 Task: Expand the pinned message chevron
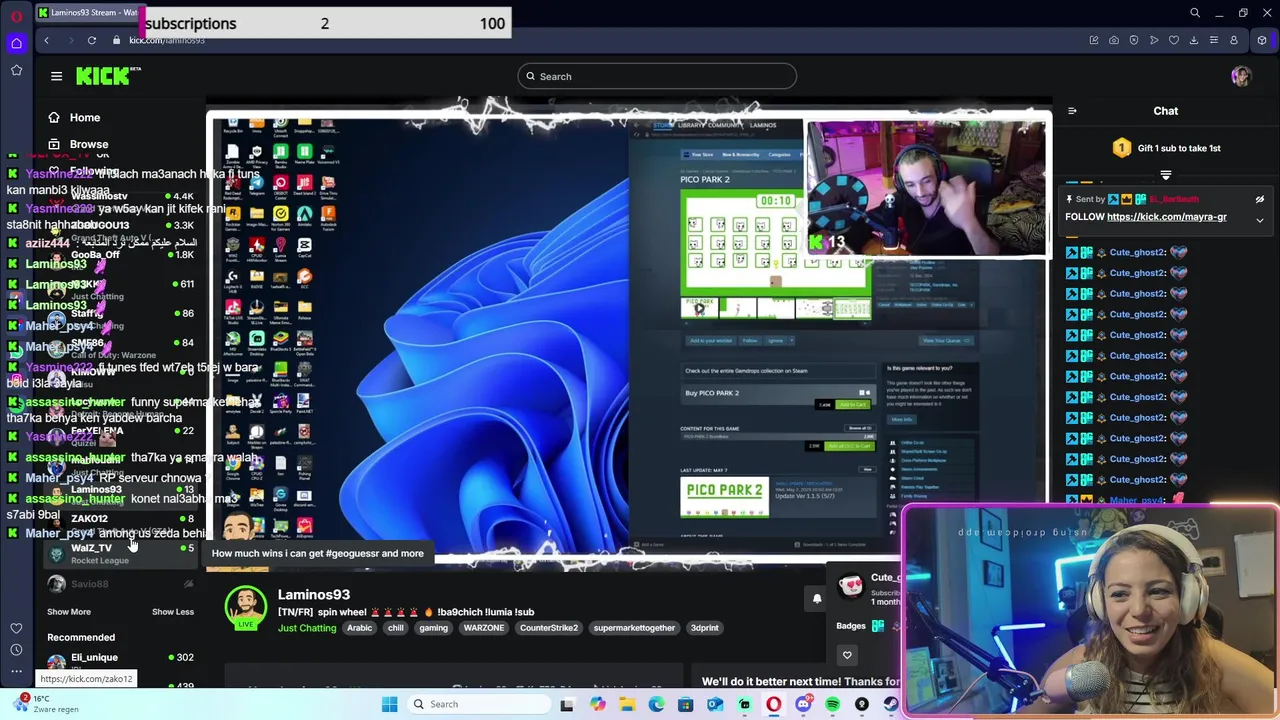[x=1260, y=219]
